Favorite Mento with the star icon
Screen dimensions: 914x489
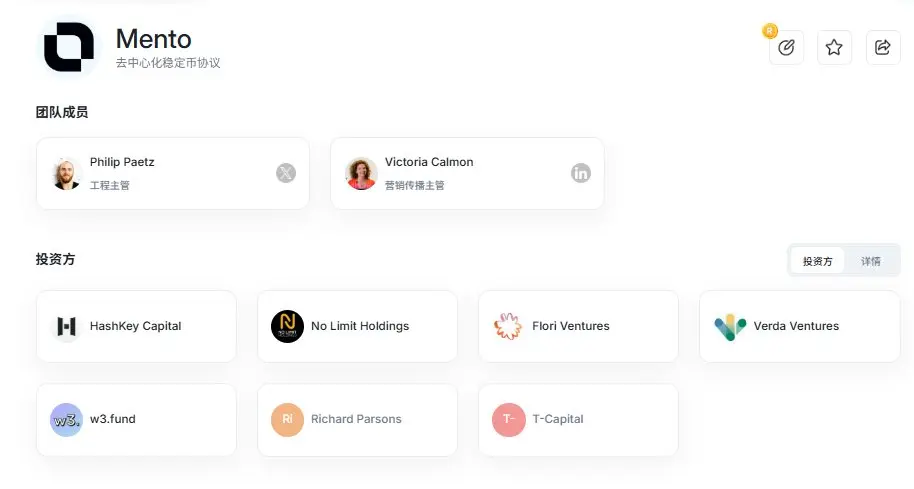(x=834, y=47)
